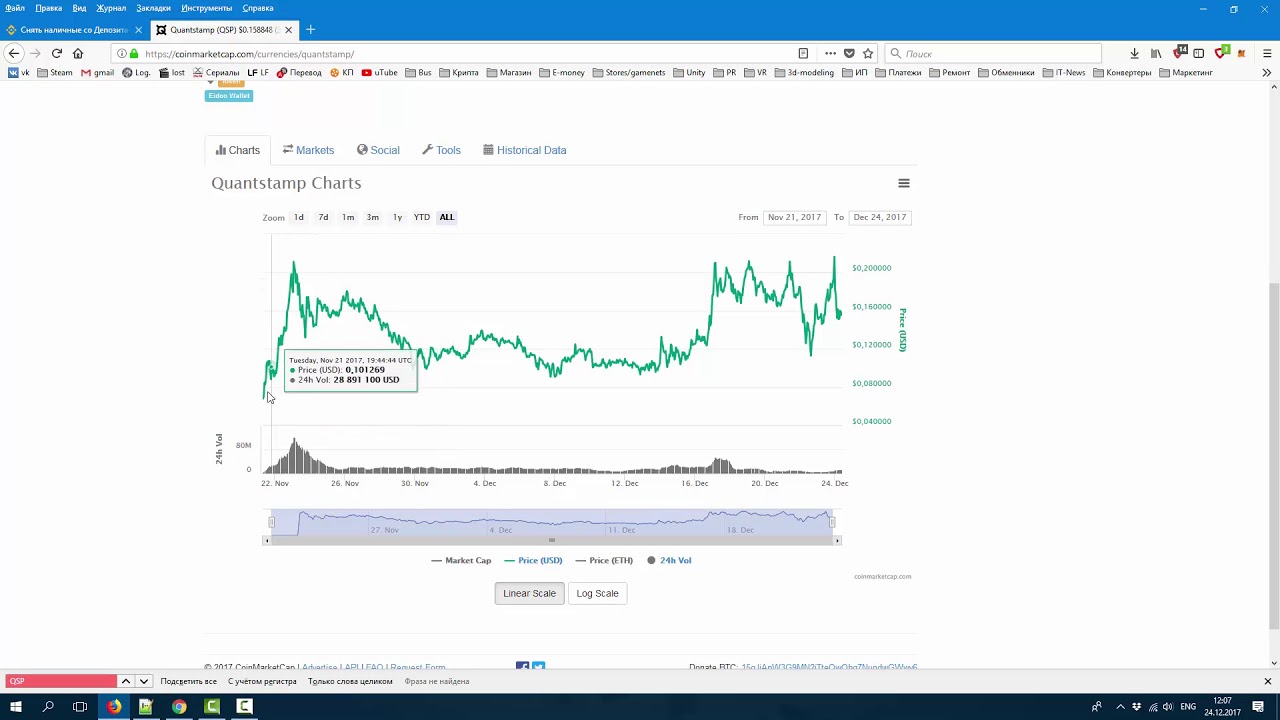Open Windows search from taskbar
The image size is (1280, 720).
click(x=47, y=706)
